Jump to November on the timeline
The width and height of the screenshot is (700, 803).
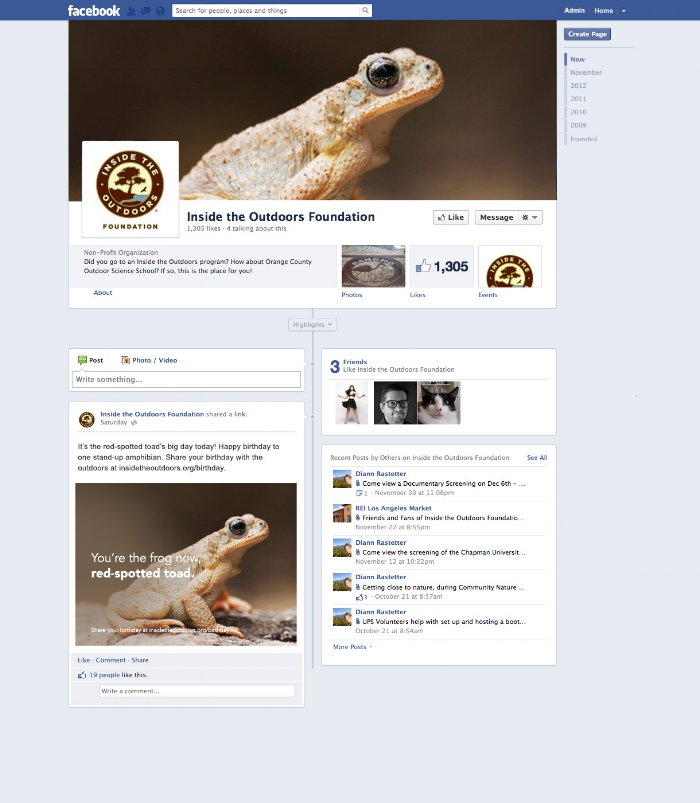[586, 73]
